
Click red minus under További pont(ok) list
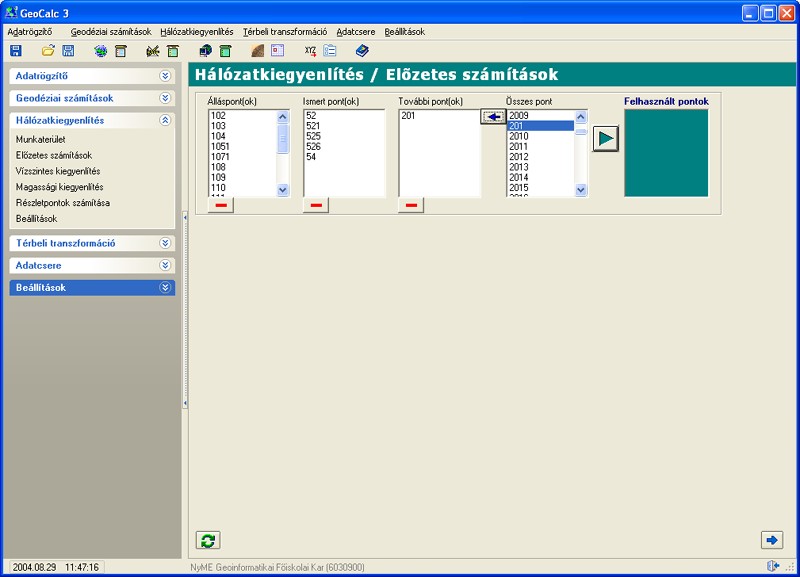(x=411, y=205)
